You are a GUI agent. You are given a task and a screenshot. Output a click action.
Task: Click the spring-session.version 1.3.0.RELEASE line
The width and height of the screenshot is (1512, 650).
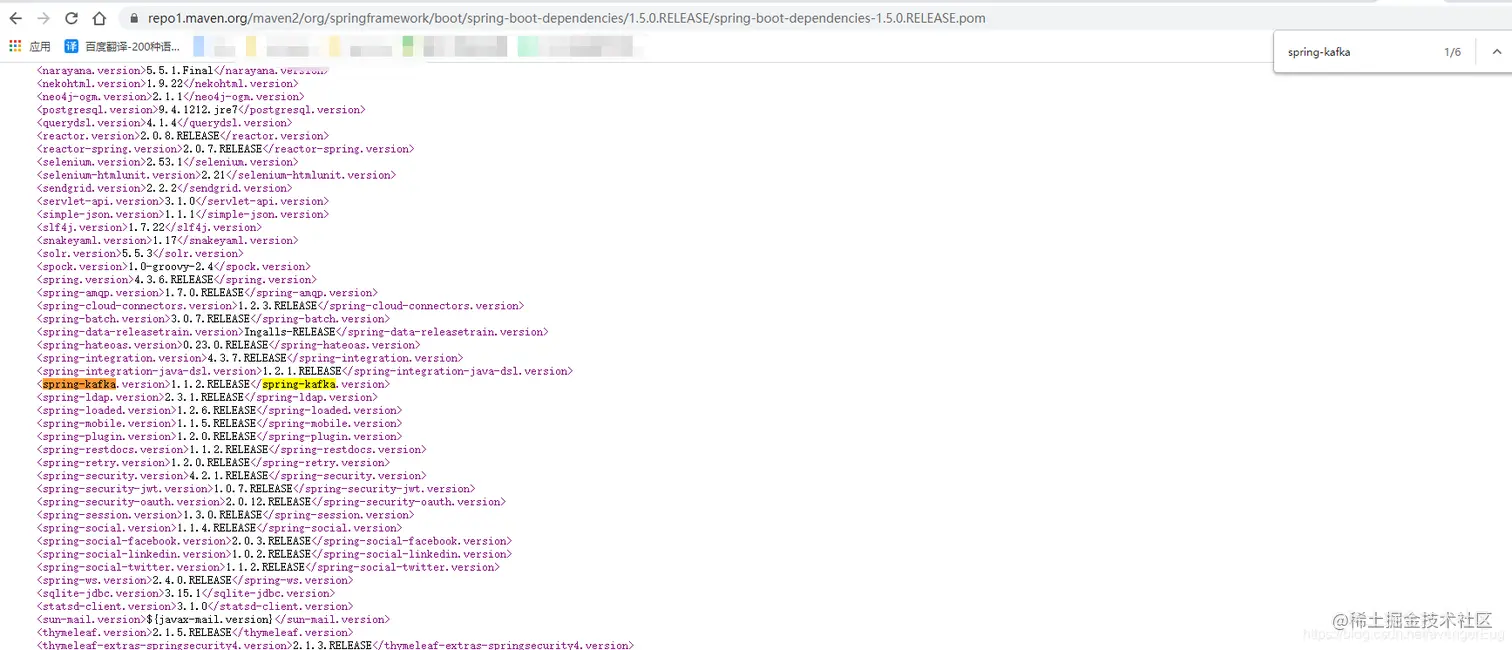(225, 514)
